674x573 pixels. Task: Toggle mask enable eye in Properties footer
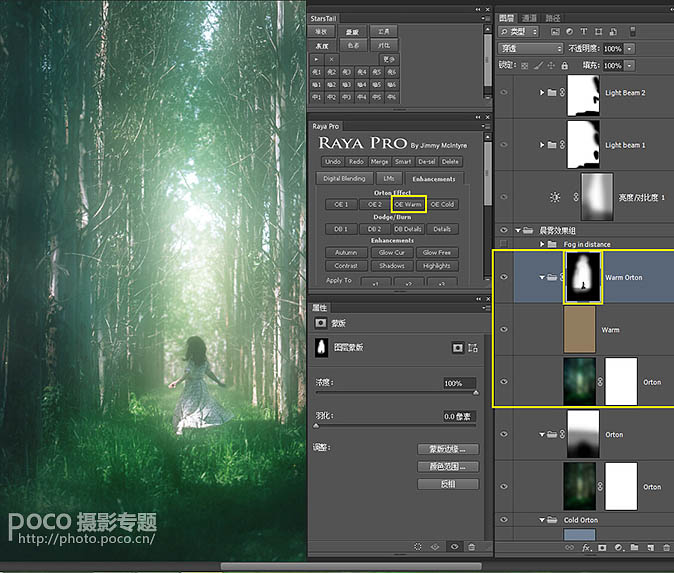[x=454, y=547]
